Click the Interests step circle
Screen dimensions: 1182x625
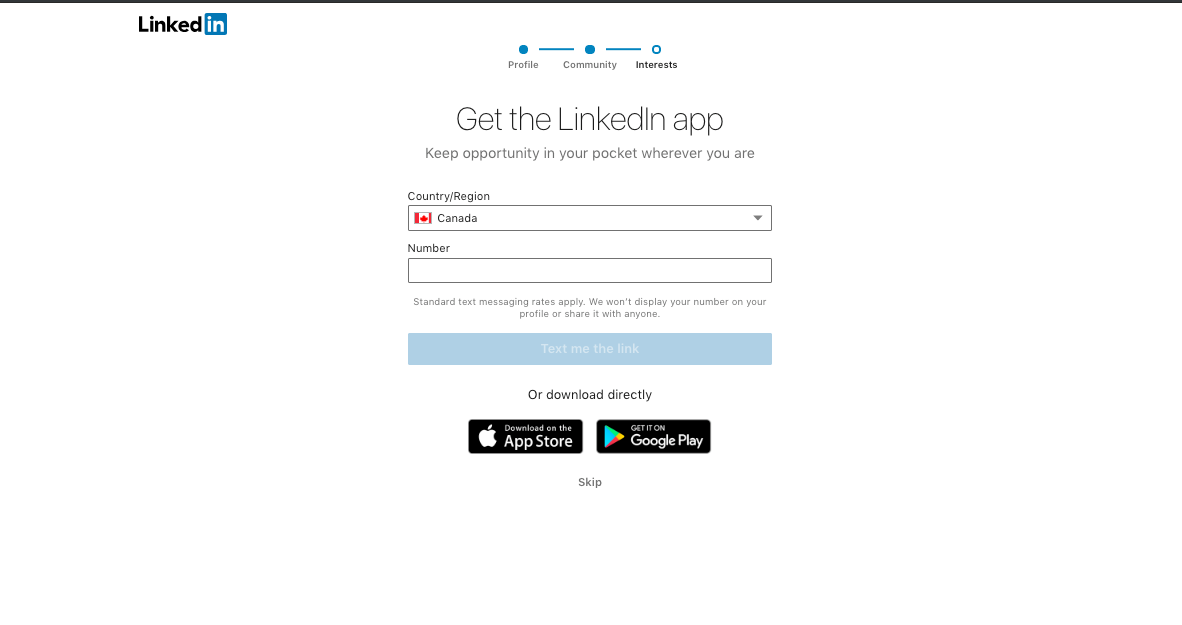[657, 50]
